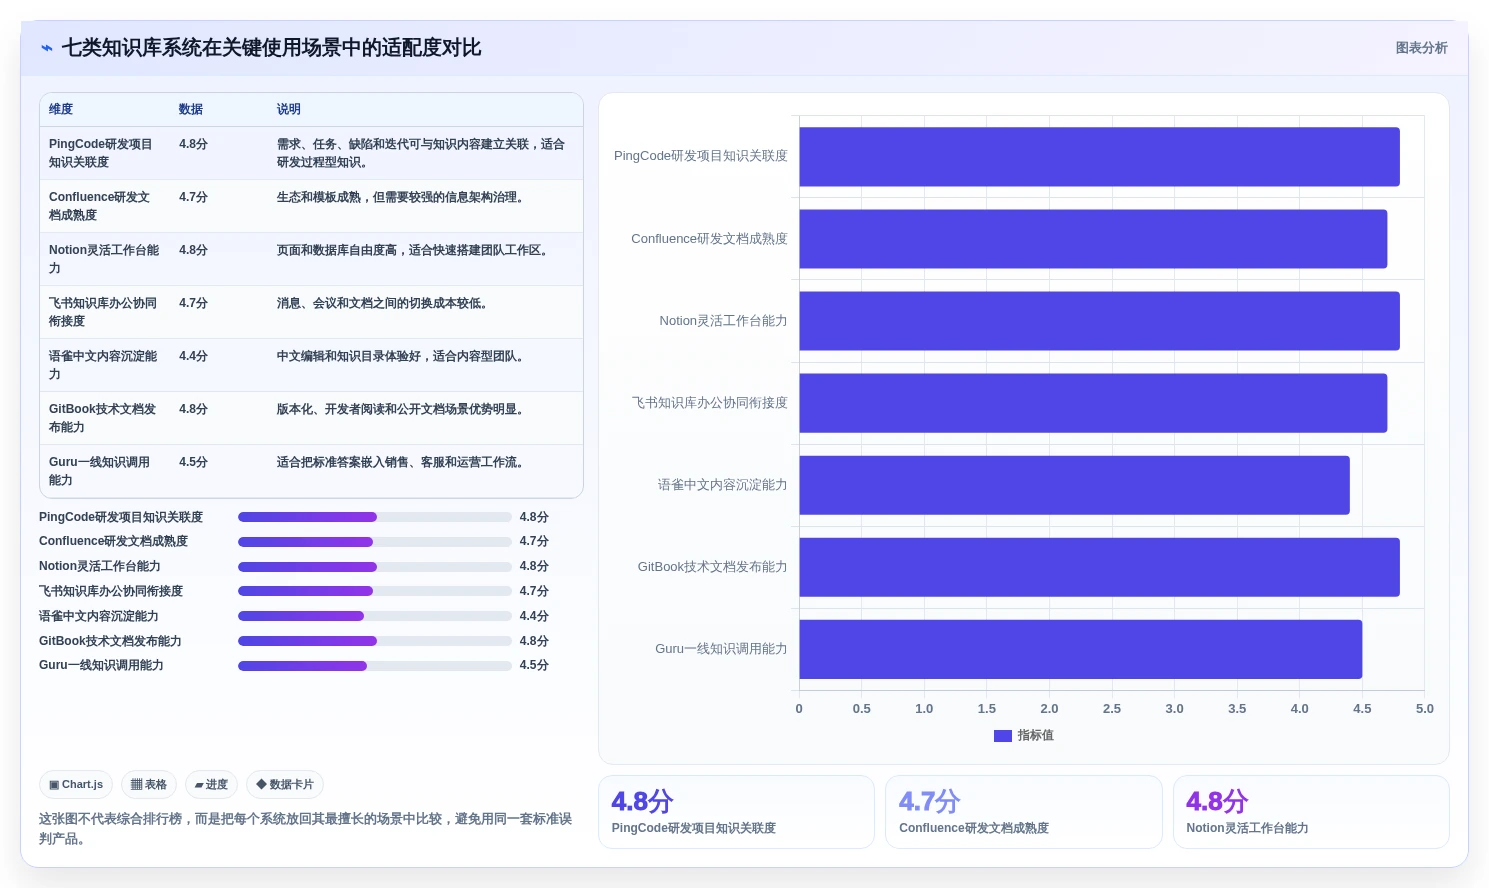
Task: Click y-axis label GitBook技术文档发布能力 in chart
Action: click(x=712, y=567)
